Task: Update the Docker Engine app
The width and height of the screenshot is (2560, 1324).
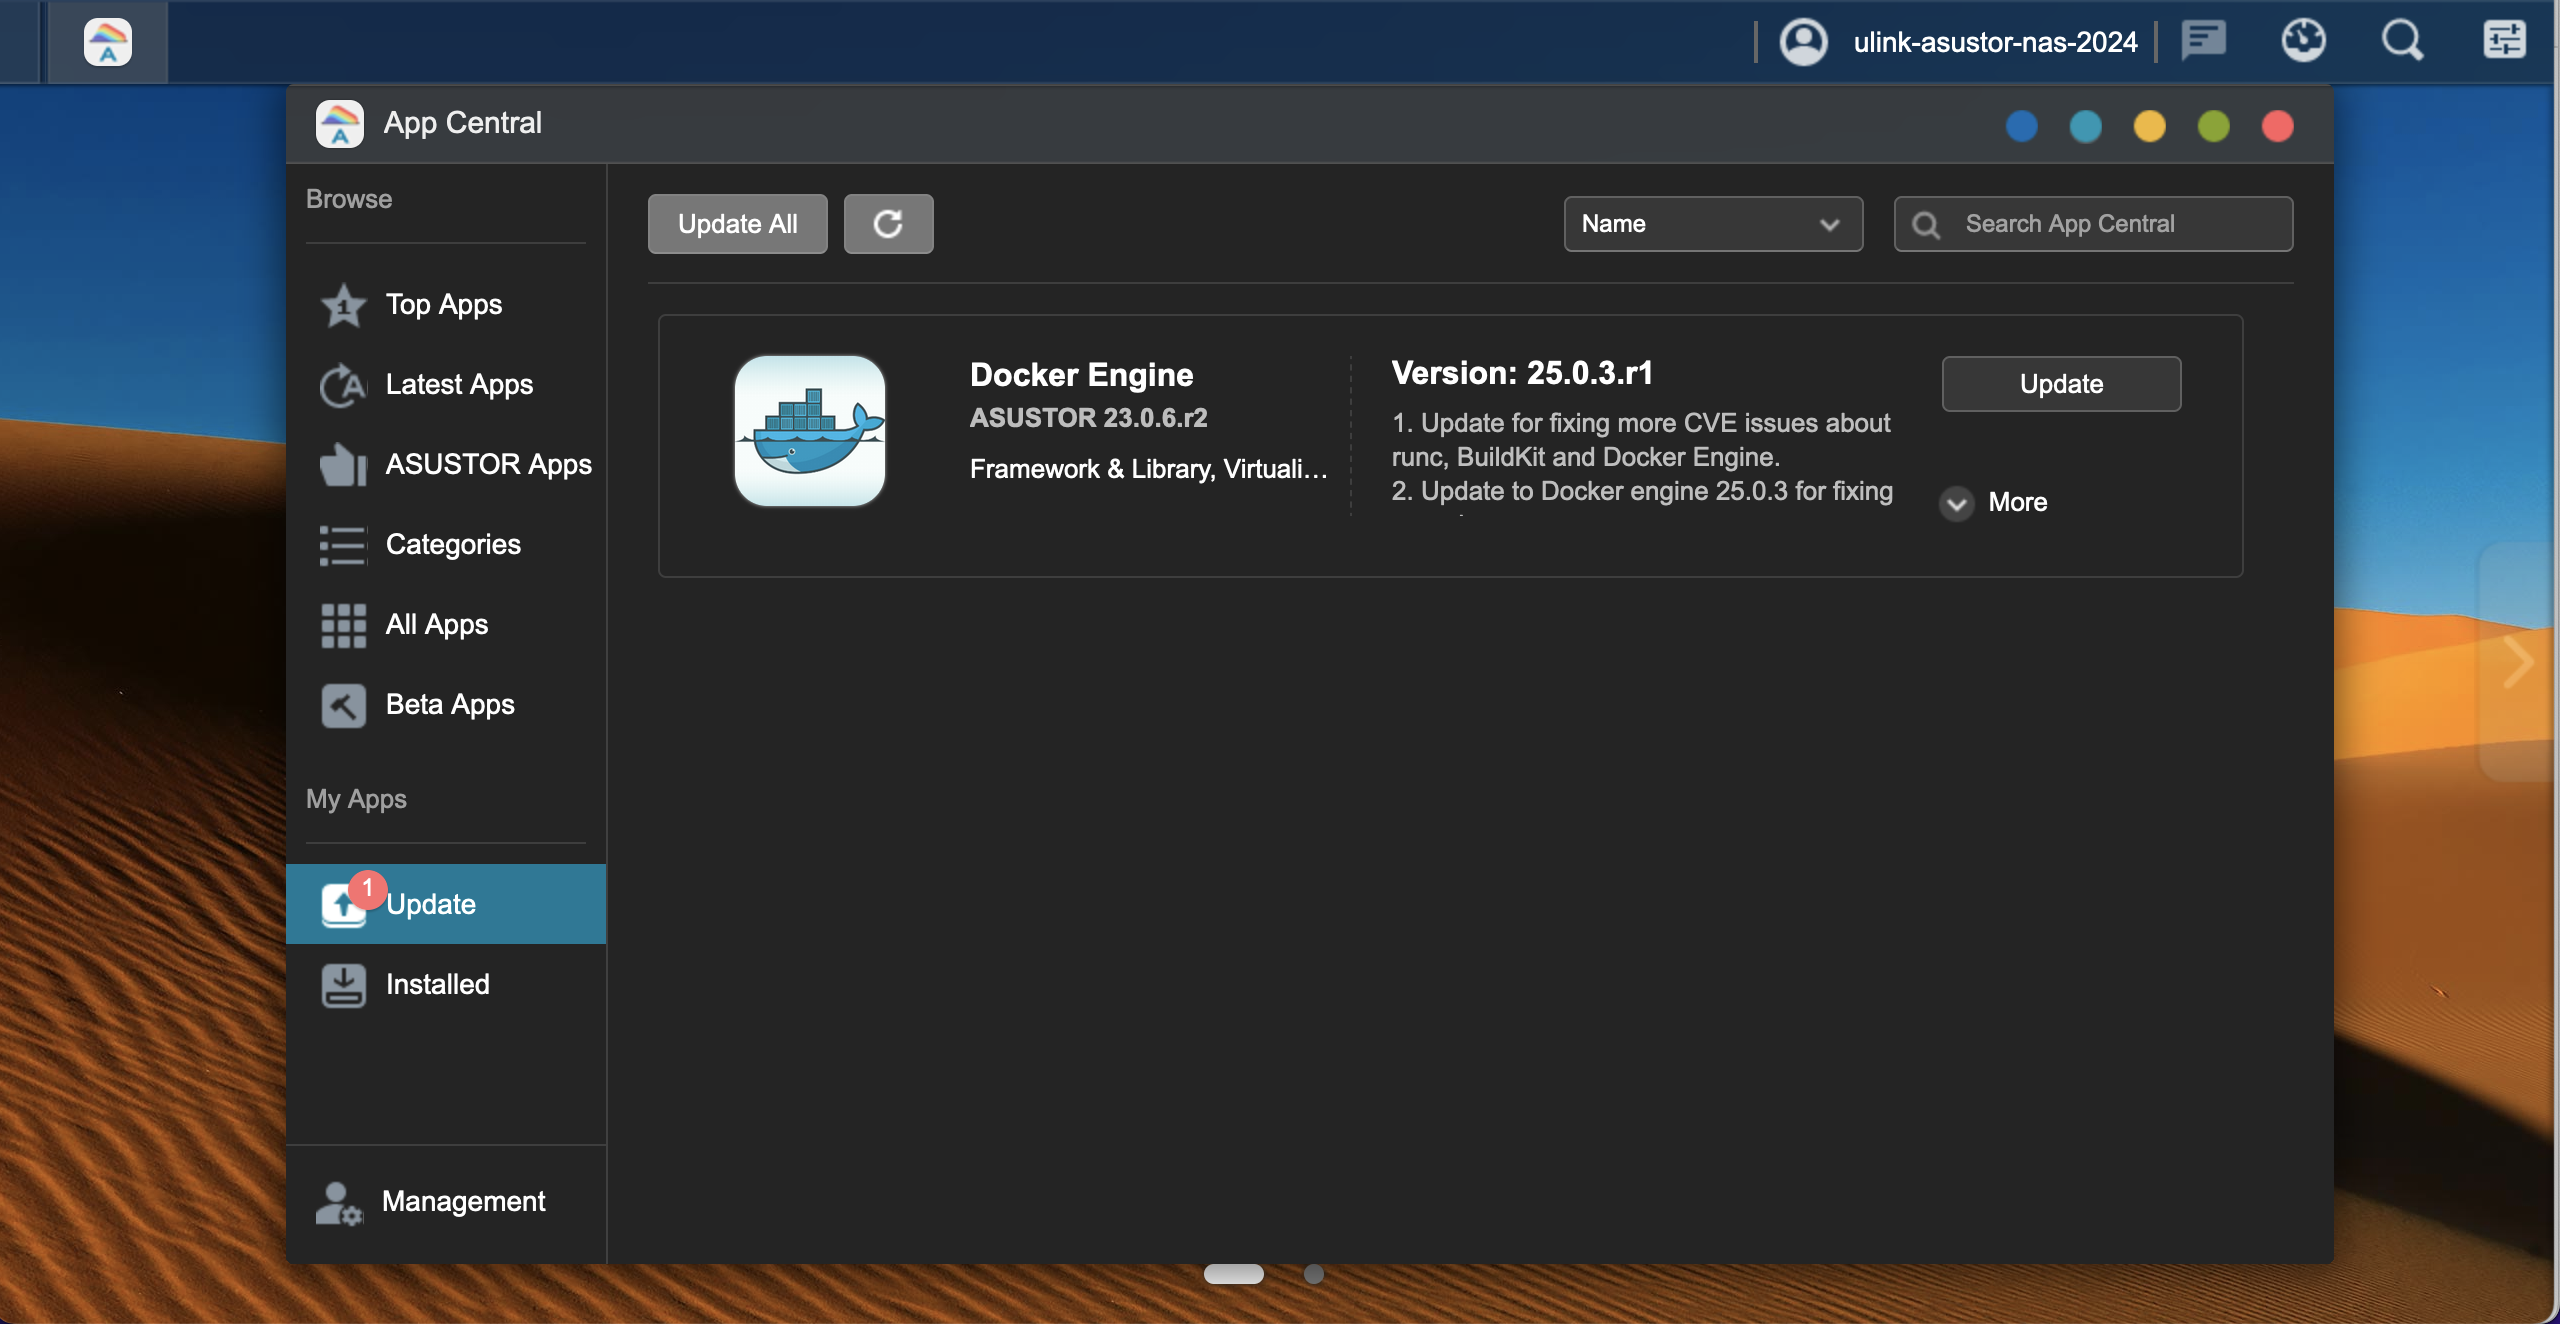Action: tap(2060, 384)
